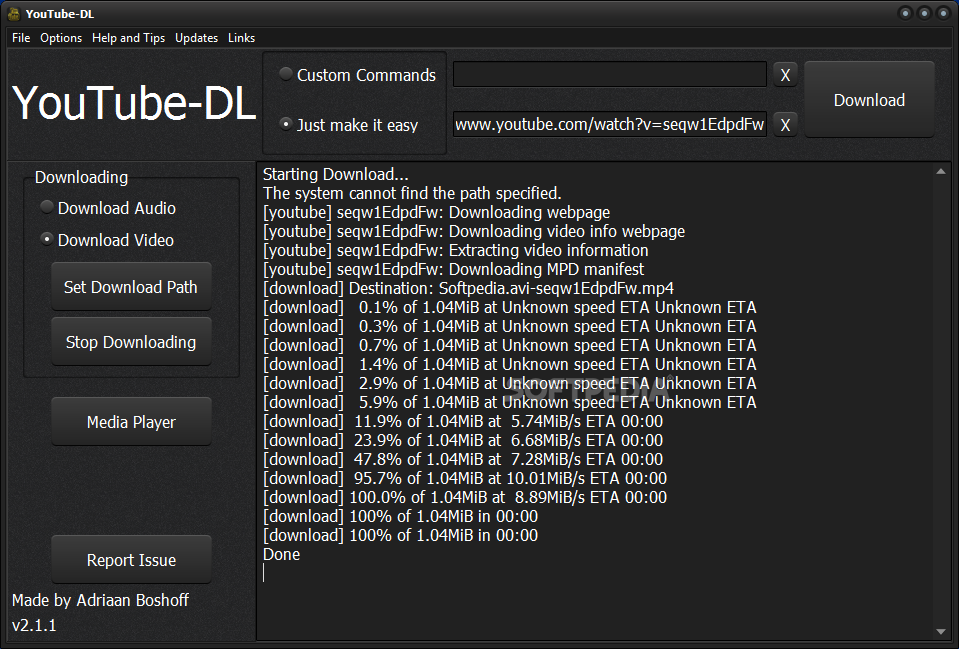Start the download with Download button
The width and height of the screenshot is (959, 649).
(x=869, y=100)
